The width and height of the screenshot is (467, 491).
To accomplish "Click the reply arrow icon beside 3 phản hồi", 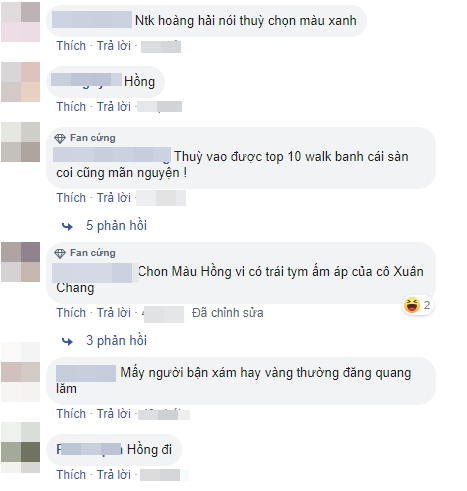I will click(67, 341).
